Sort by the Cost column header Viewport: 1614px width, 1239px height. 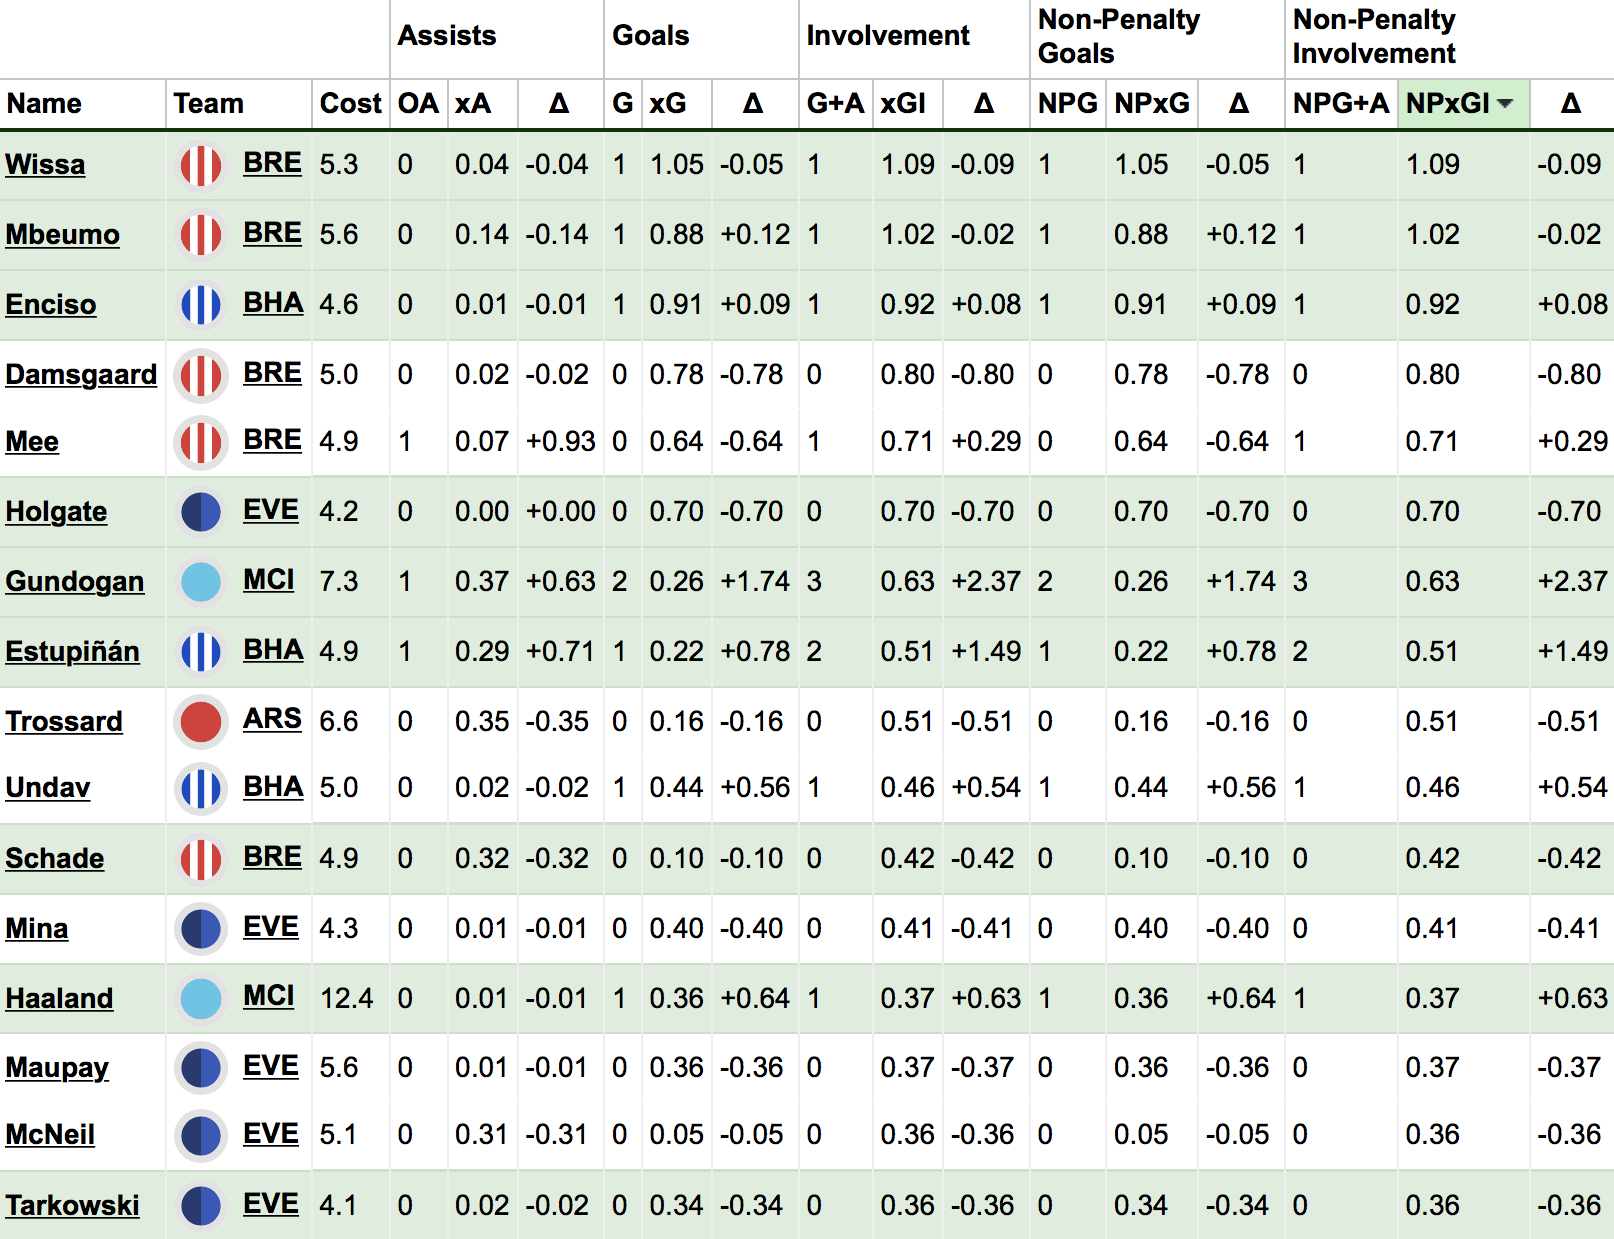(x=350, y=104)
